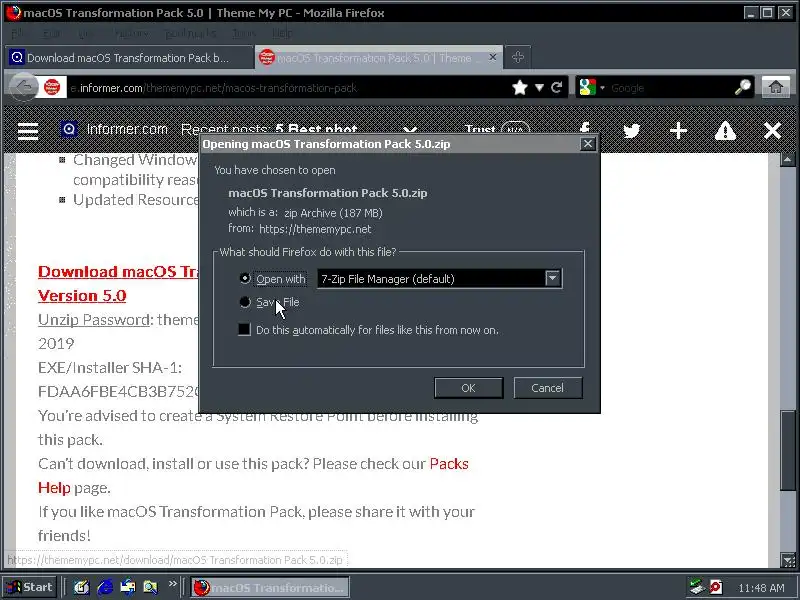Open the Bookmarks menu in Firefox

pos(190,33)
